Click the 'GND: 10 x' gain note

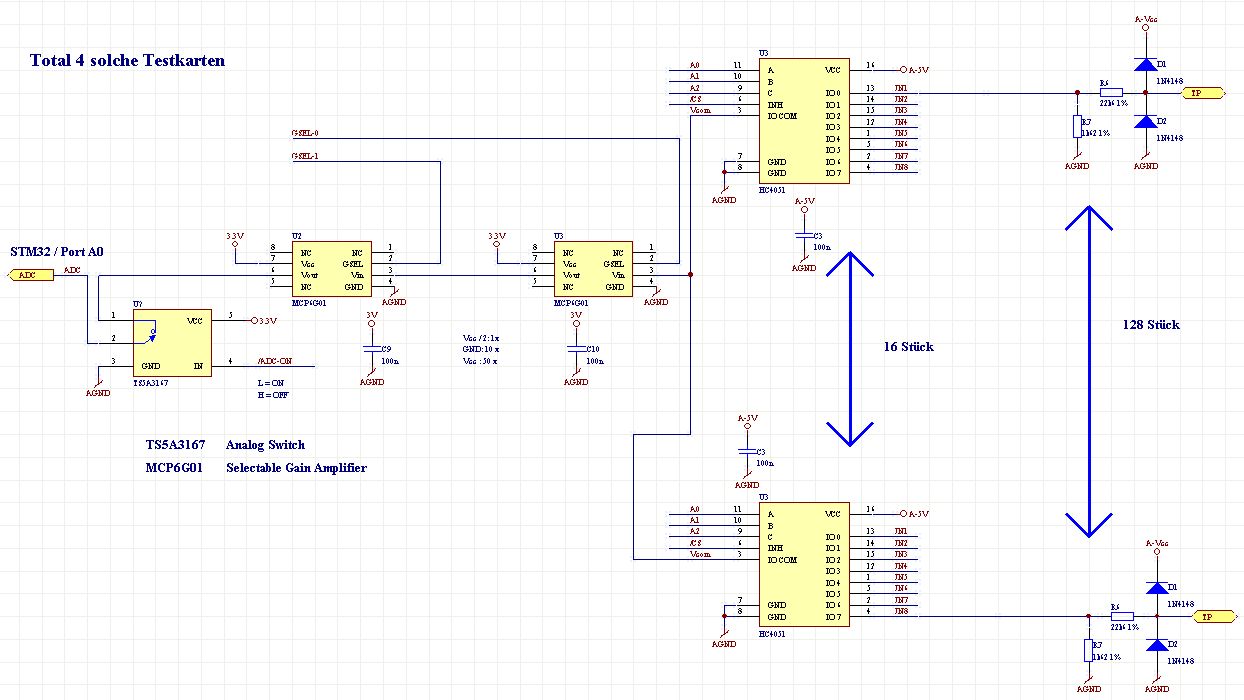click(x=480, y=349)
